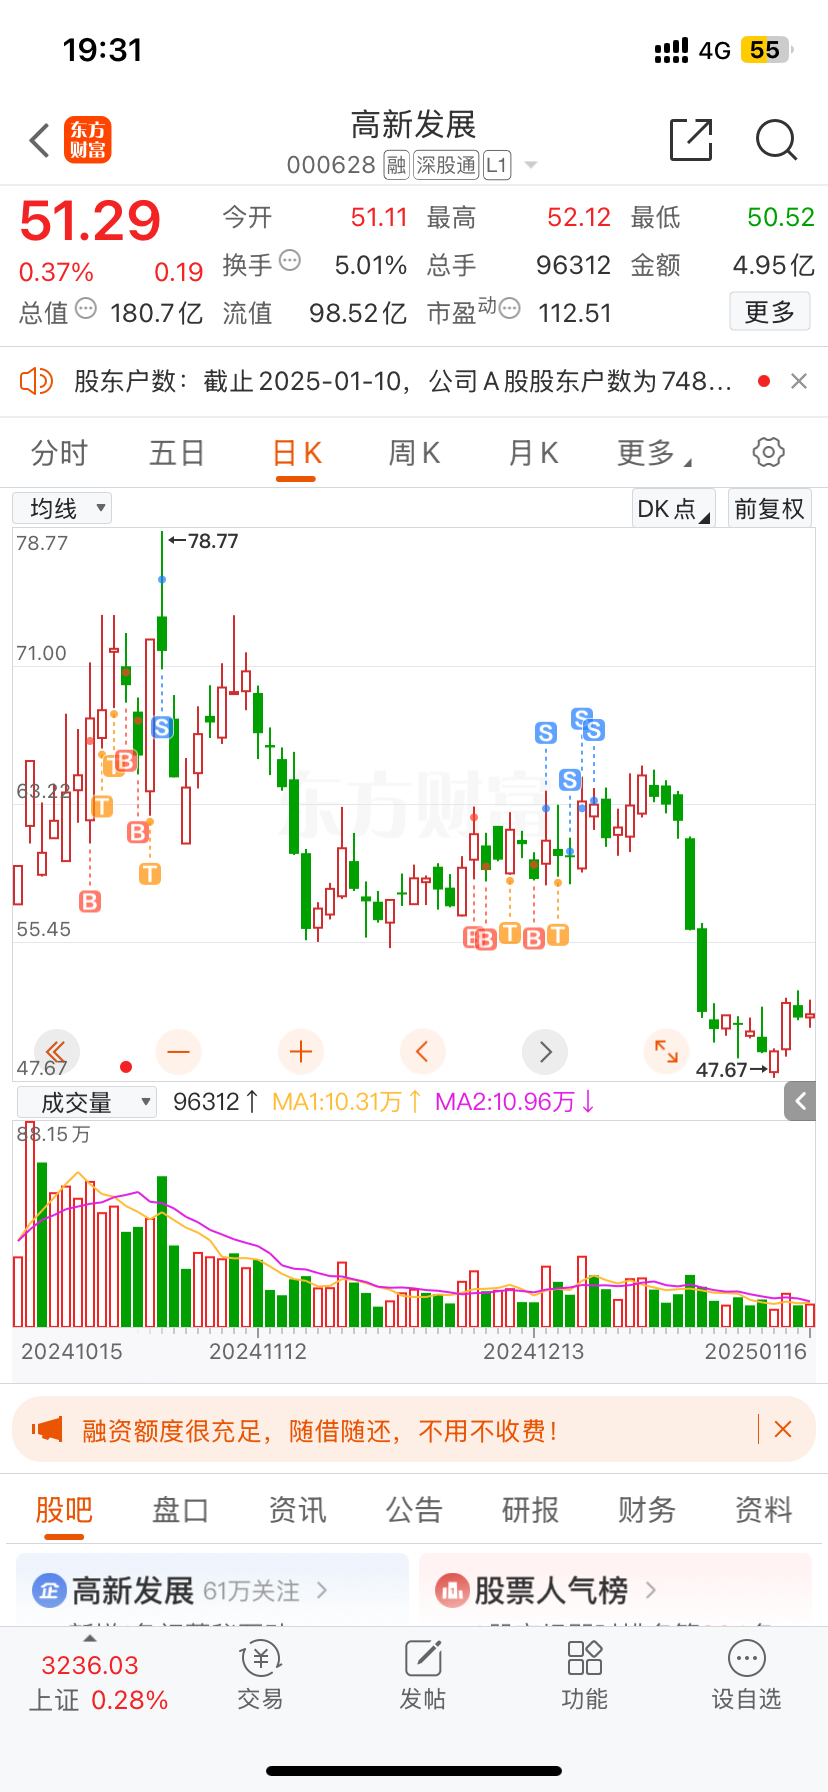Open the 成交量 sub-indicator dropdown

[87, 1102]
